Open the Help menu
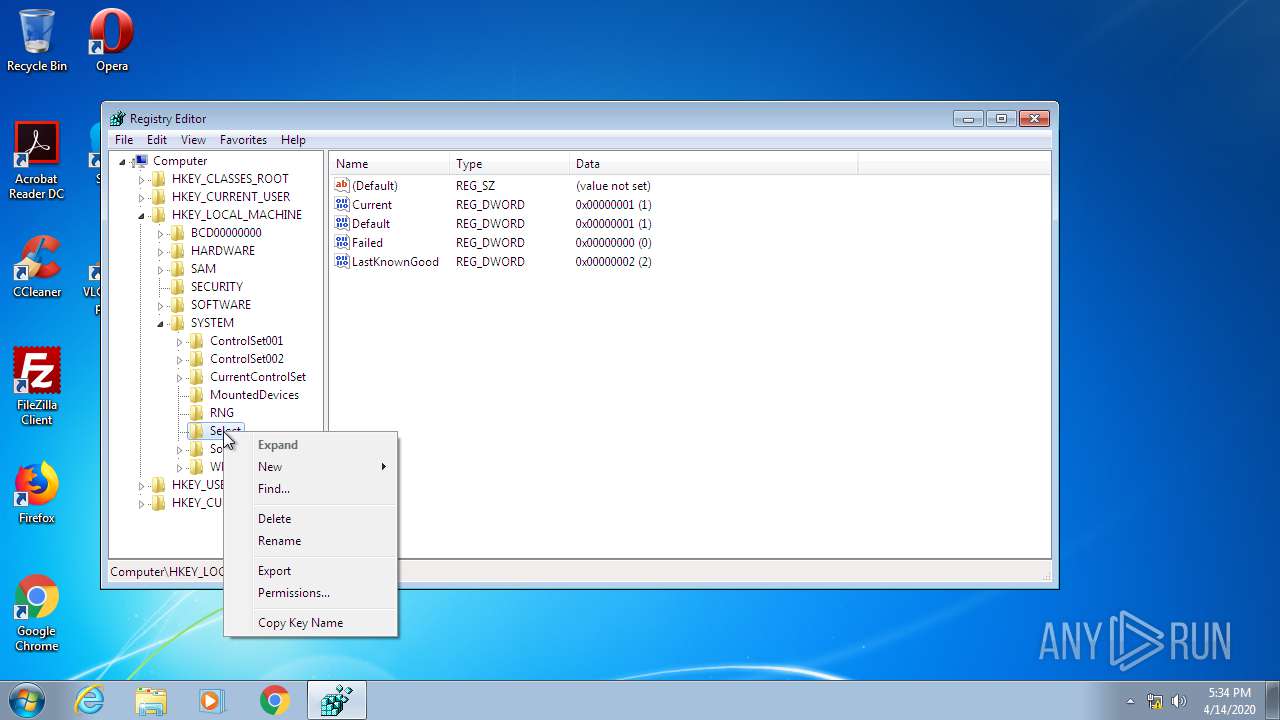This screenshot has width=1280, height=720. click(293, 140)
